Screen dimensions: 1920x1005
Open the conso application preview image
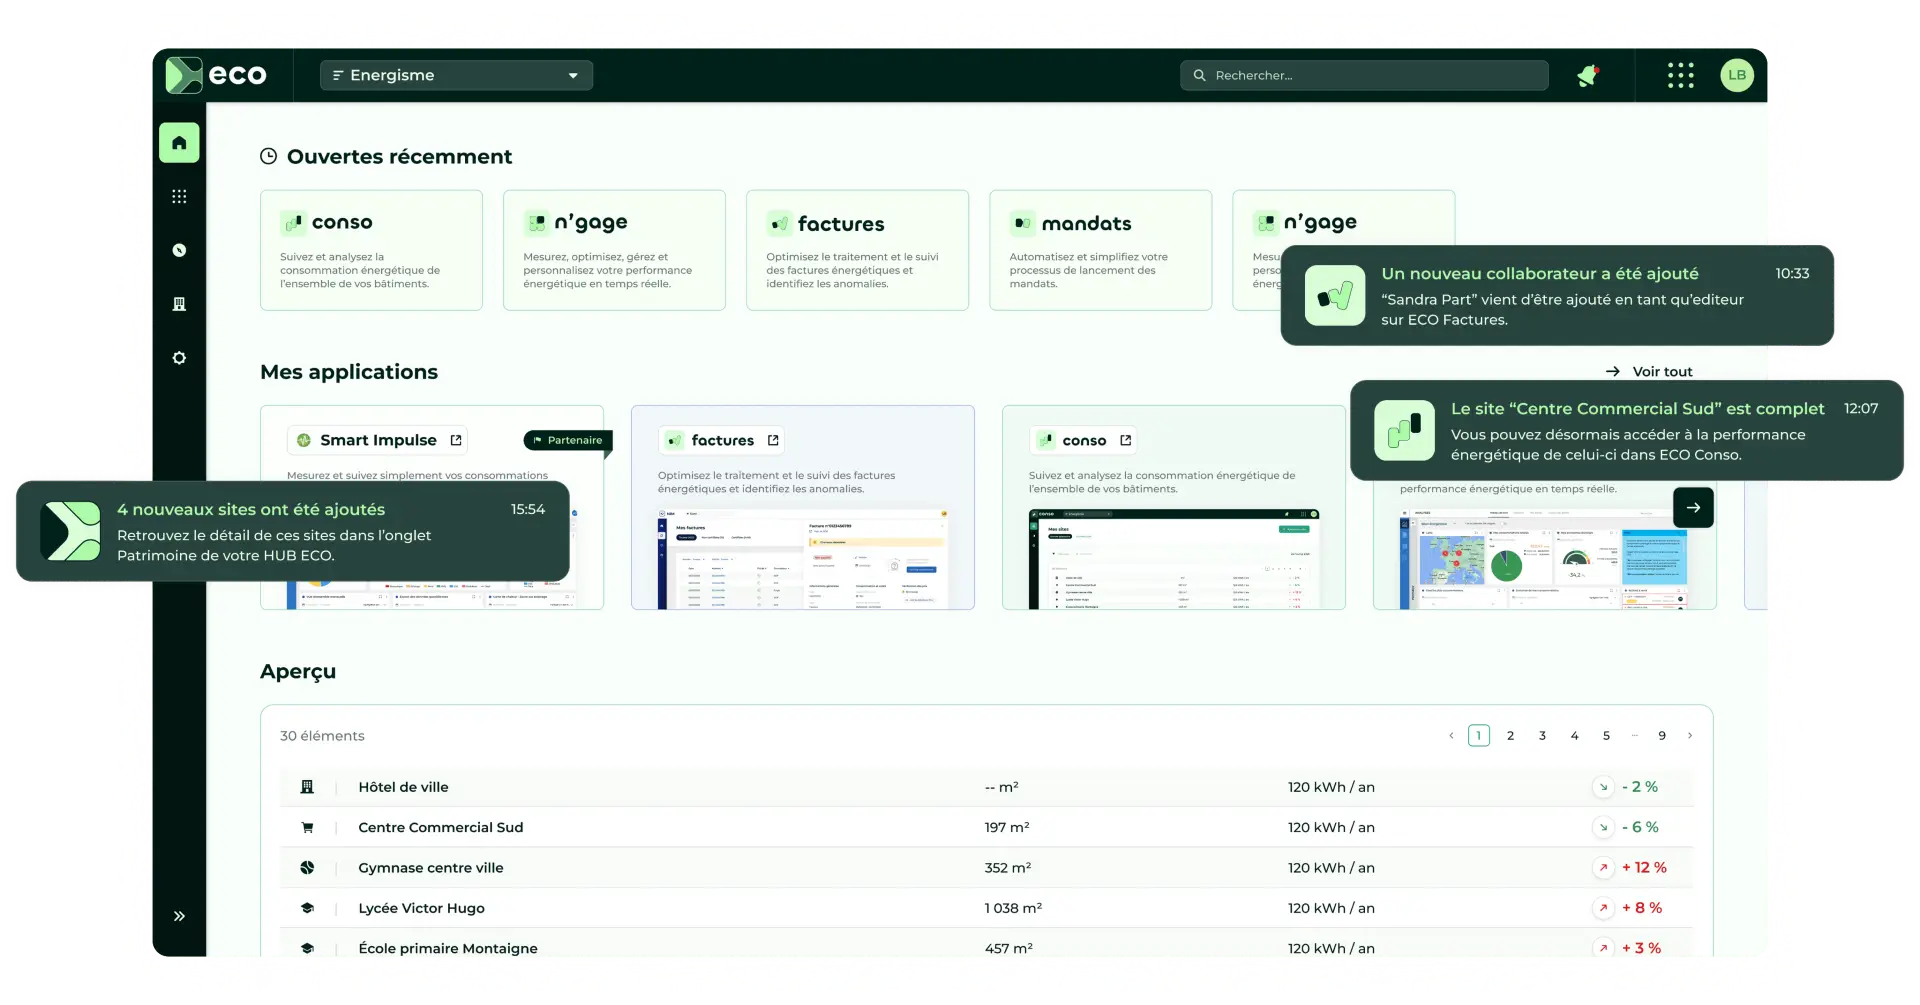[1174, 558]
